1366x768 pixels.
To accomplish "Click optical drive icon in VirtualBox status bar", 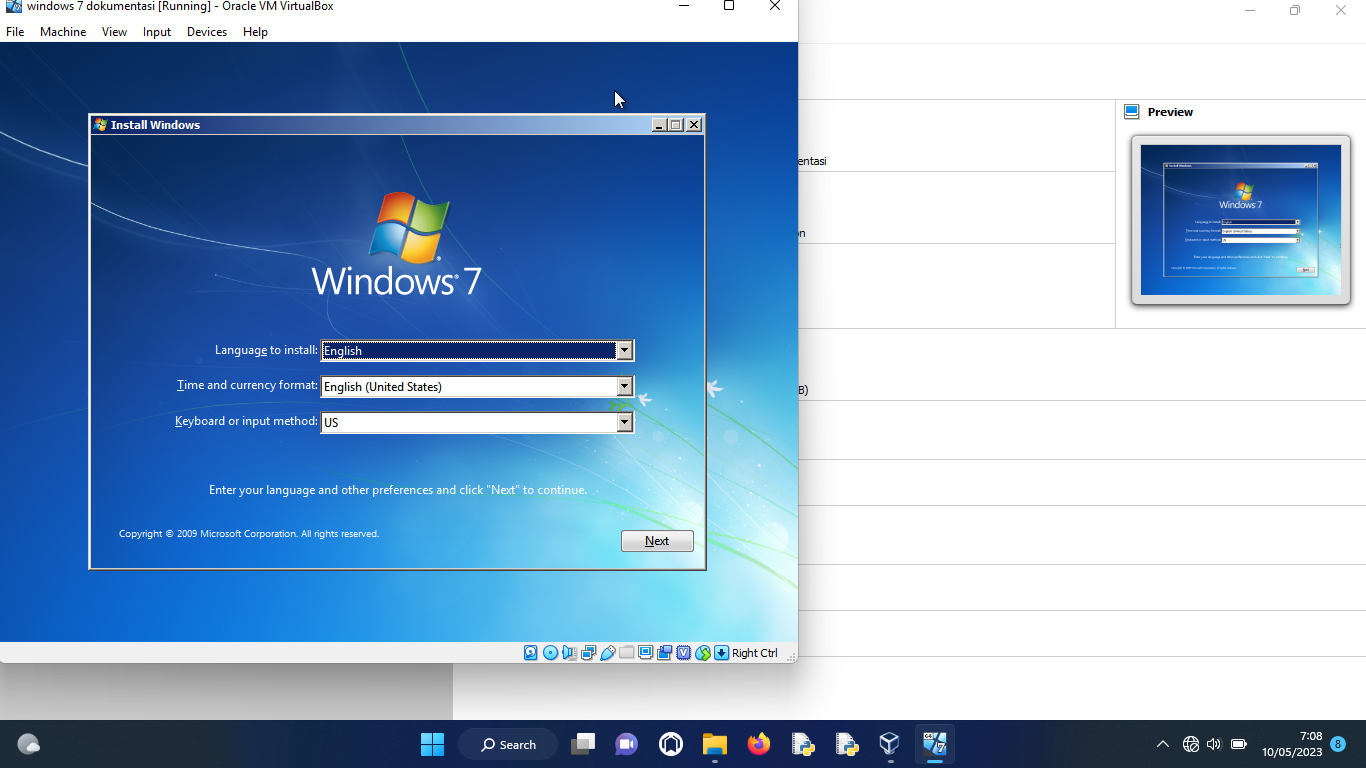I will [x=550, y=653].
